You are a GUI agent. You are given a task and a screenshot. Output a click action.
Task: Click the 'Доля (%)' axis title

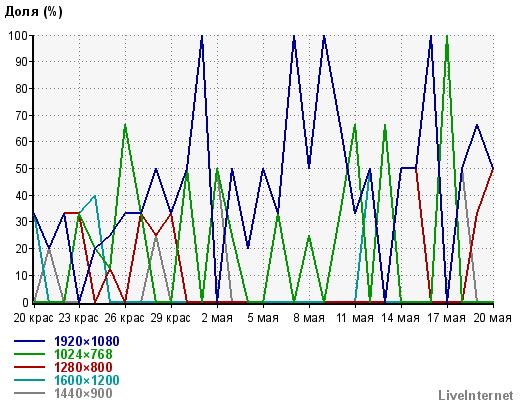pyautogui.click(x=34, y=12)
